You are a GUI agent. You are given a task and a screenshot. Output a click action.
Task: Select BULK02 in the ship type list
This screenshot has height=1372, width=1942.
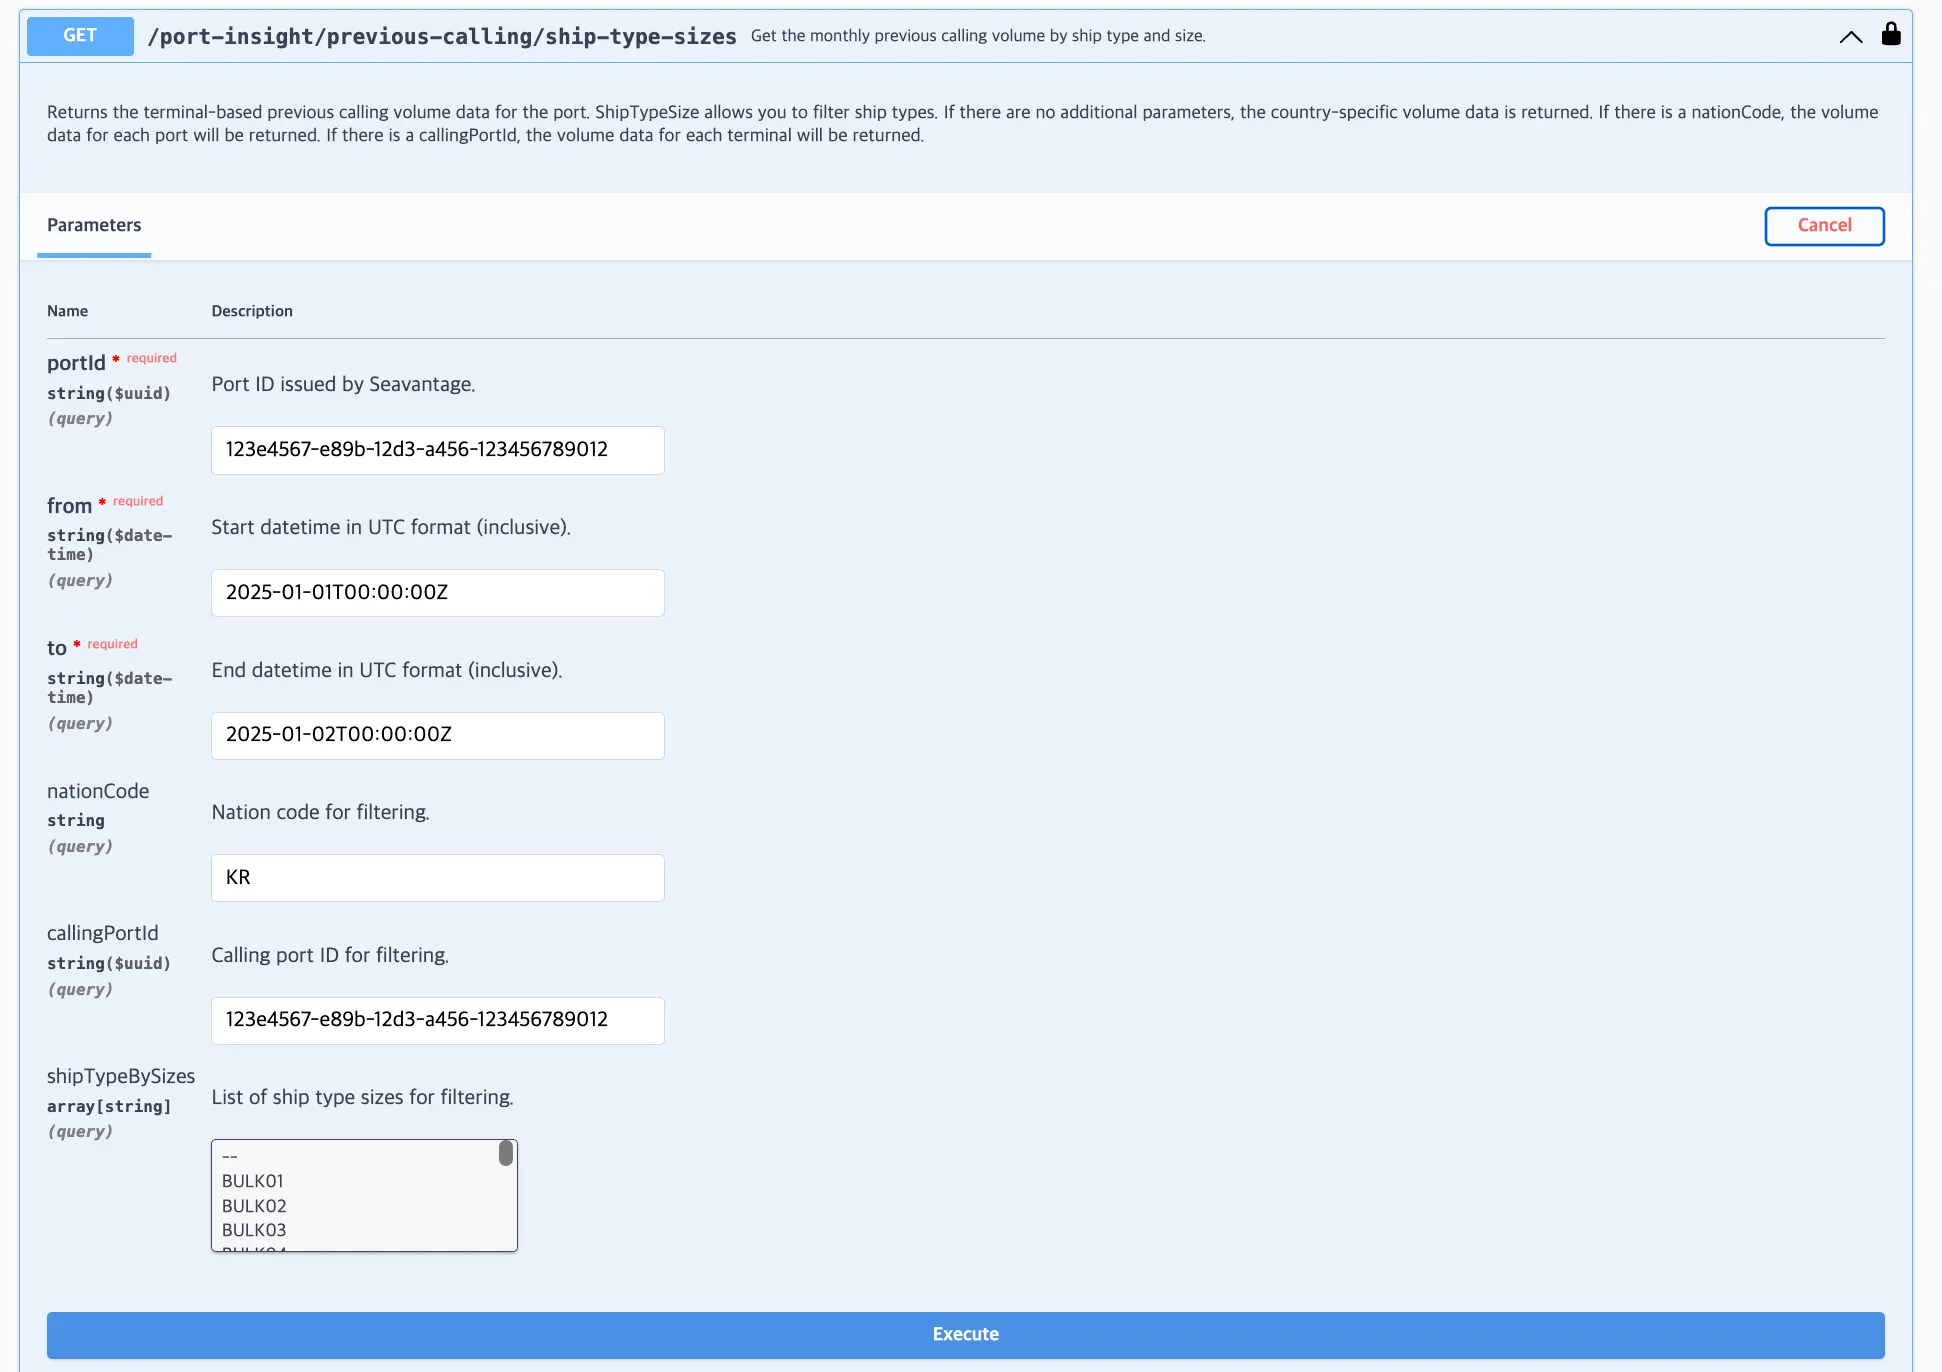254,1206
